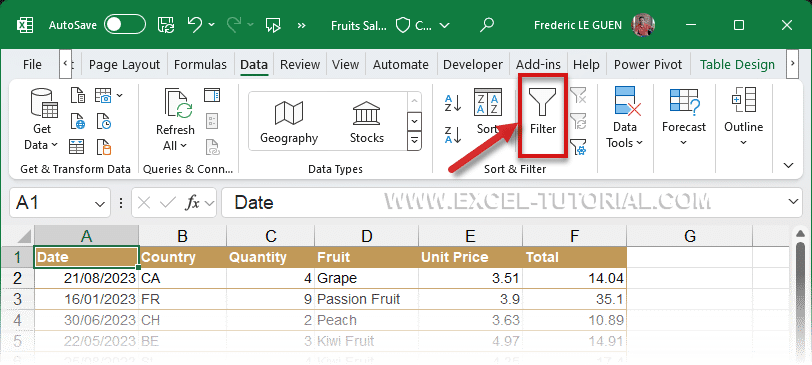Open the Power Pivot tab
Screen dimensions: 812x365
tap(648, 65)
